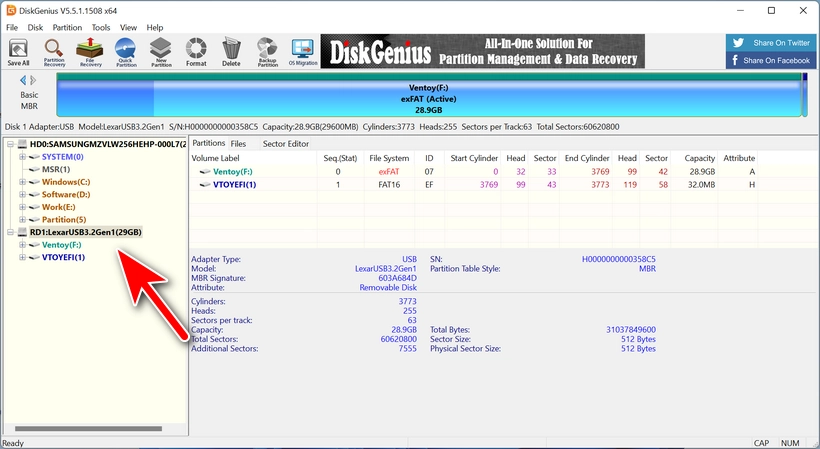
Task: Click the File System column header
Action: coord(389,158)
